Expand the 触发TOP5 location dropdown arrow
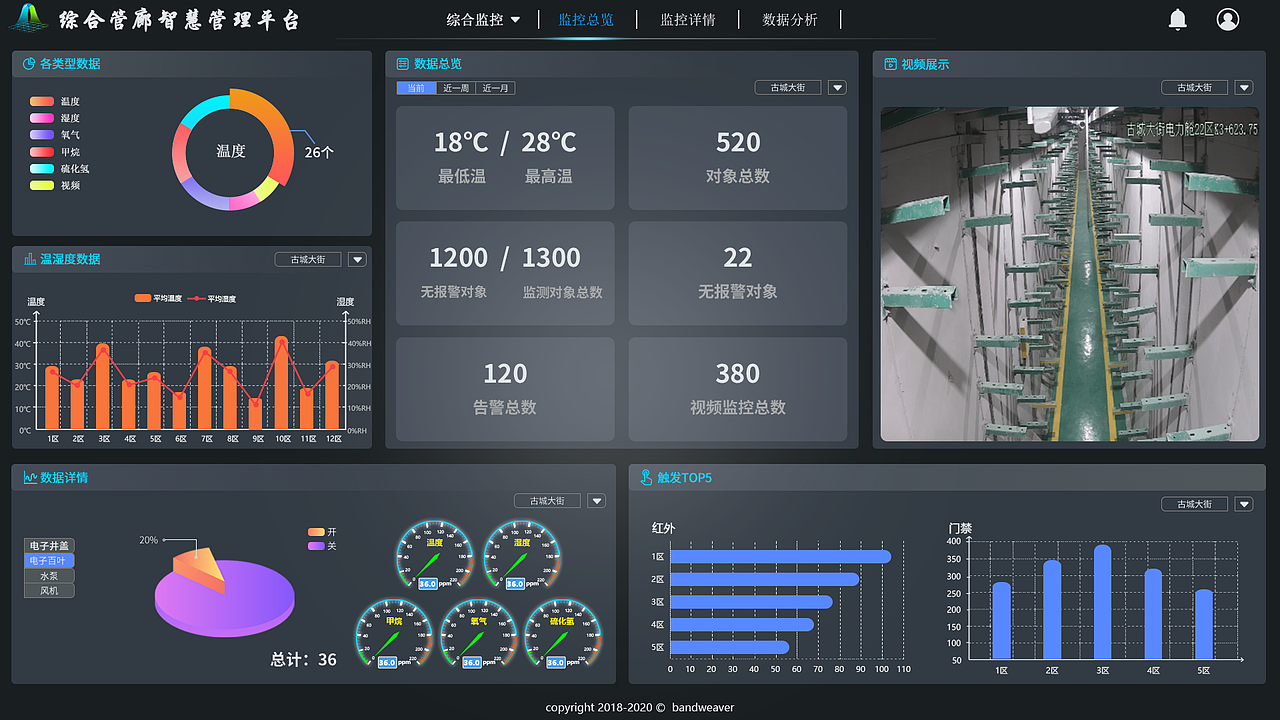This screenshot has width=1280, height=720. tap(1244, 505)
